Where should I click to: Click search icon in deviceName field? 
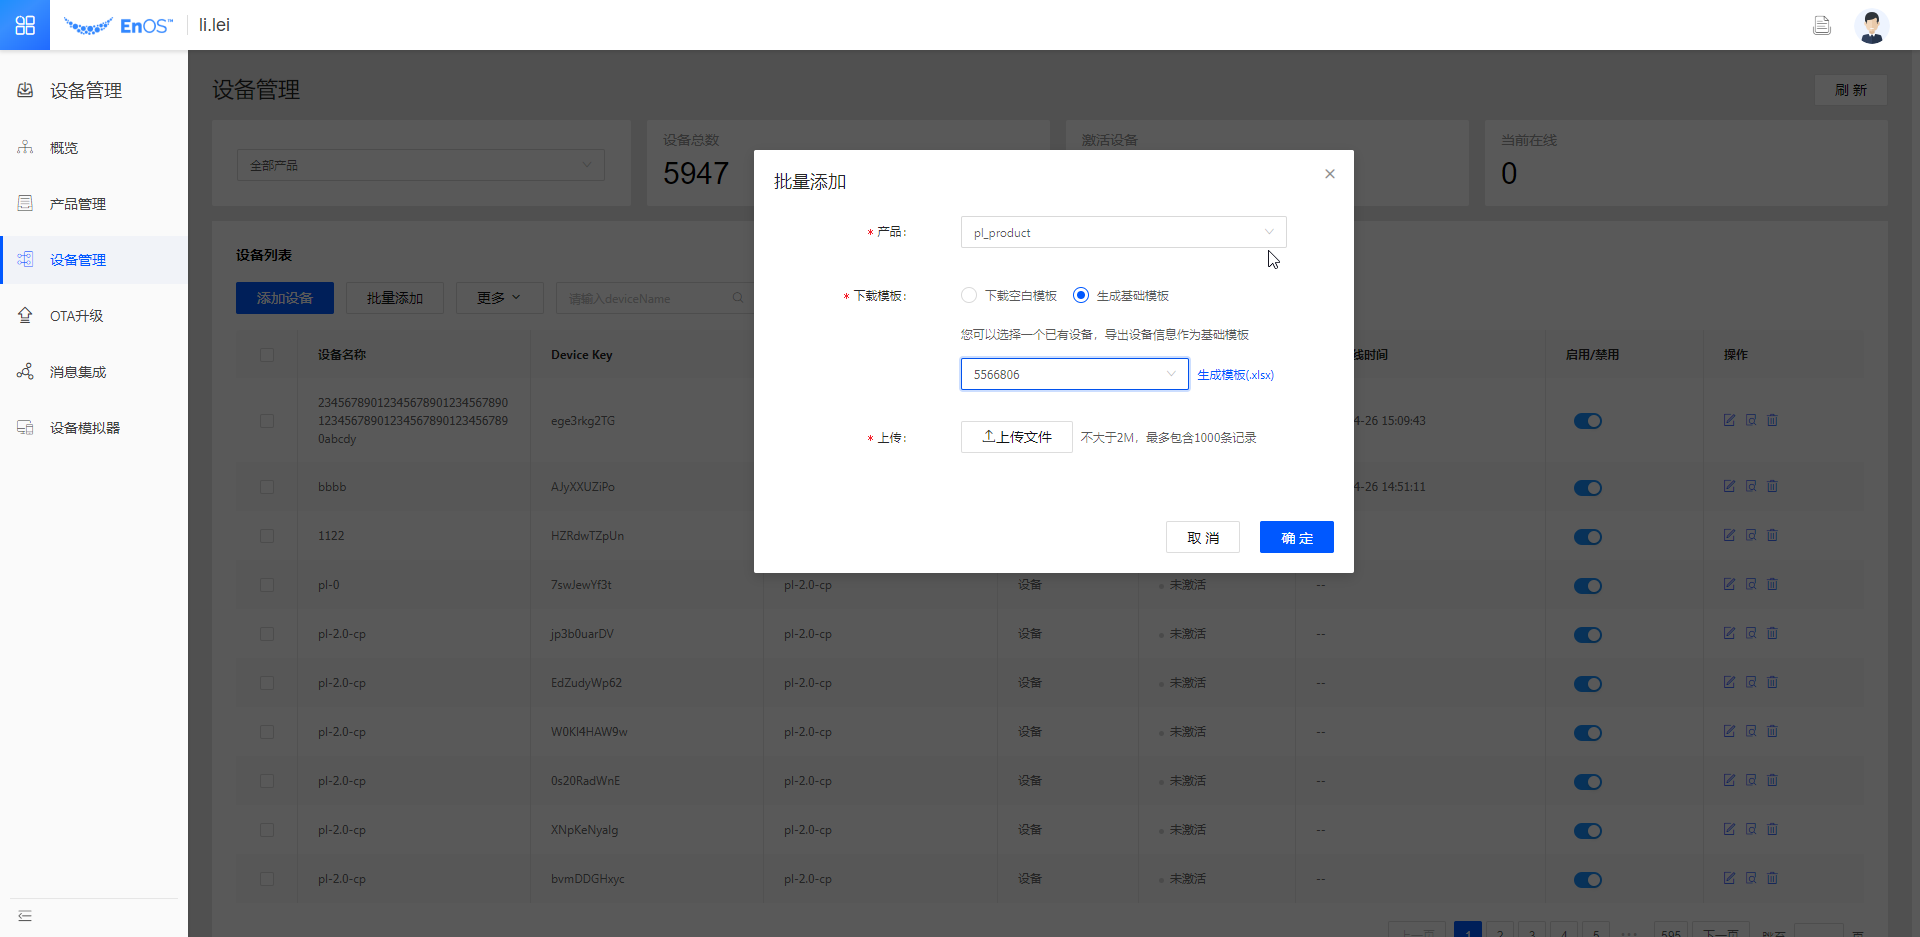(738, 298)
